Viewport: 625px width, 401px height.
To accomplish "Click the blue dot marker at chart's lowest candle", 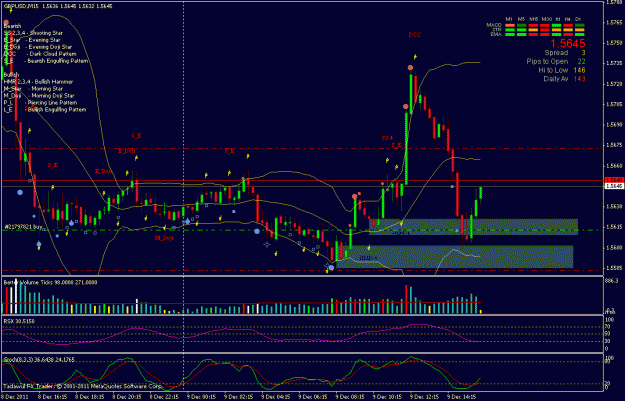I will pyautogui.click(x=331, y=268).
